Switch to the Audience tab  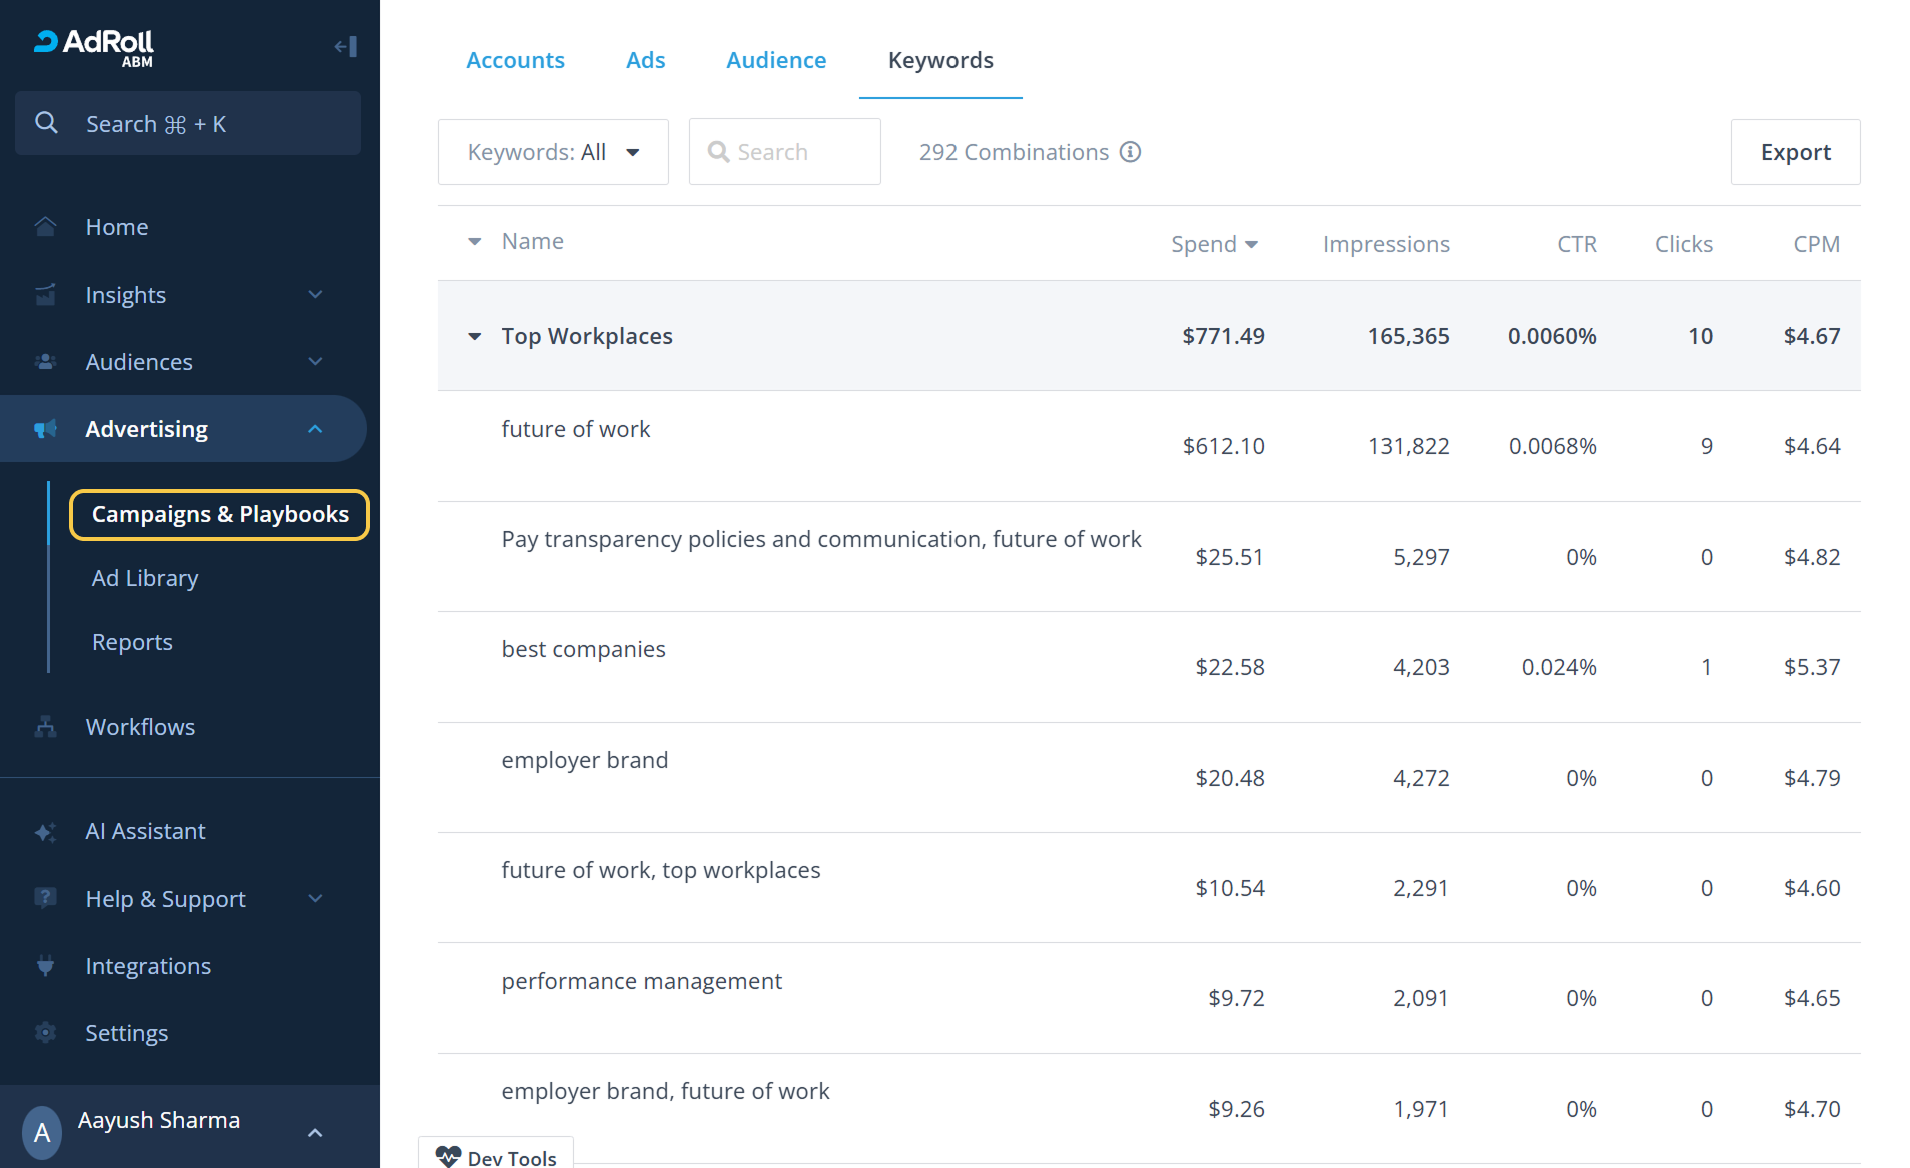click(776, 60)
